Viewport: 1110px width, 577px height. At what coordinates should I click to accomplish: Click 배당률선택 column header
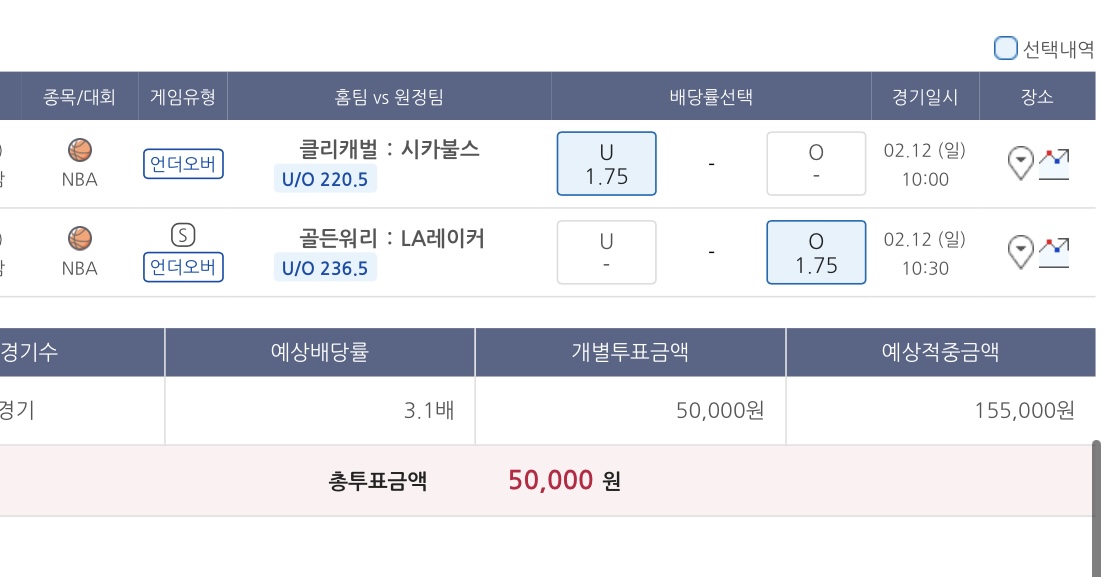711,96
